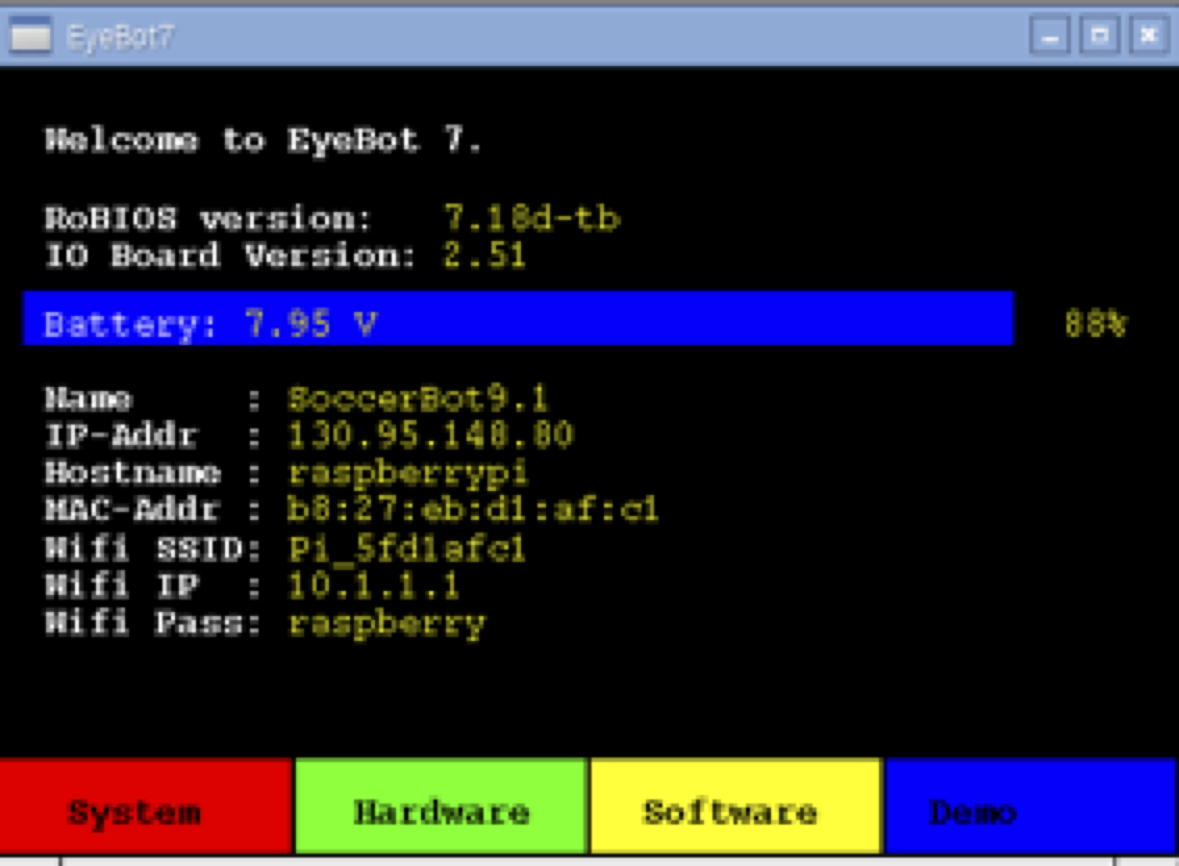Click the EyeBot7 window icon
The width and height of the screenshot is (1179, 866).
pyautogui.click(x=30, y=38)
